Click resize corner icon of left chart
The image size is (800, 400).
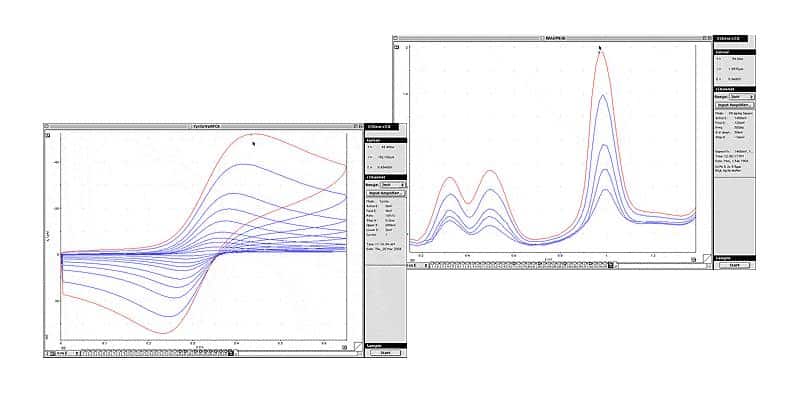358,345
